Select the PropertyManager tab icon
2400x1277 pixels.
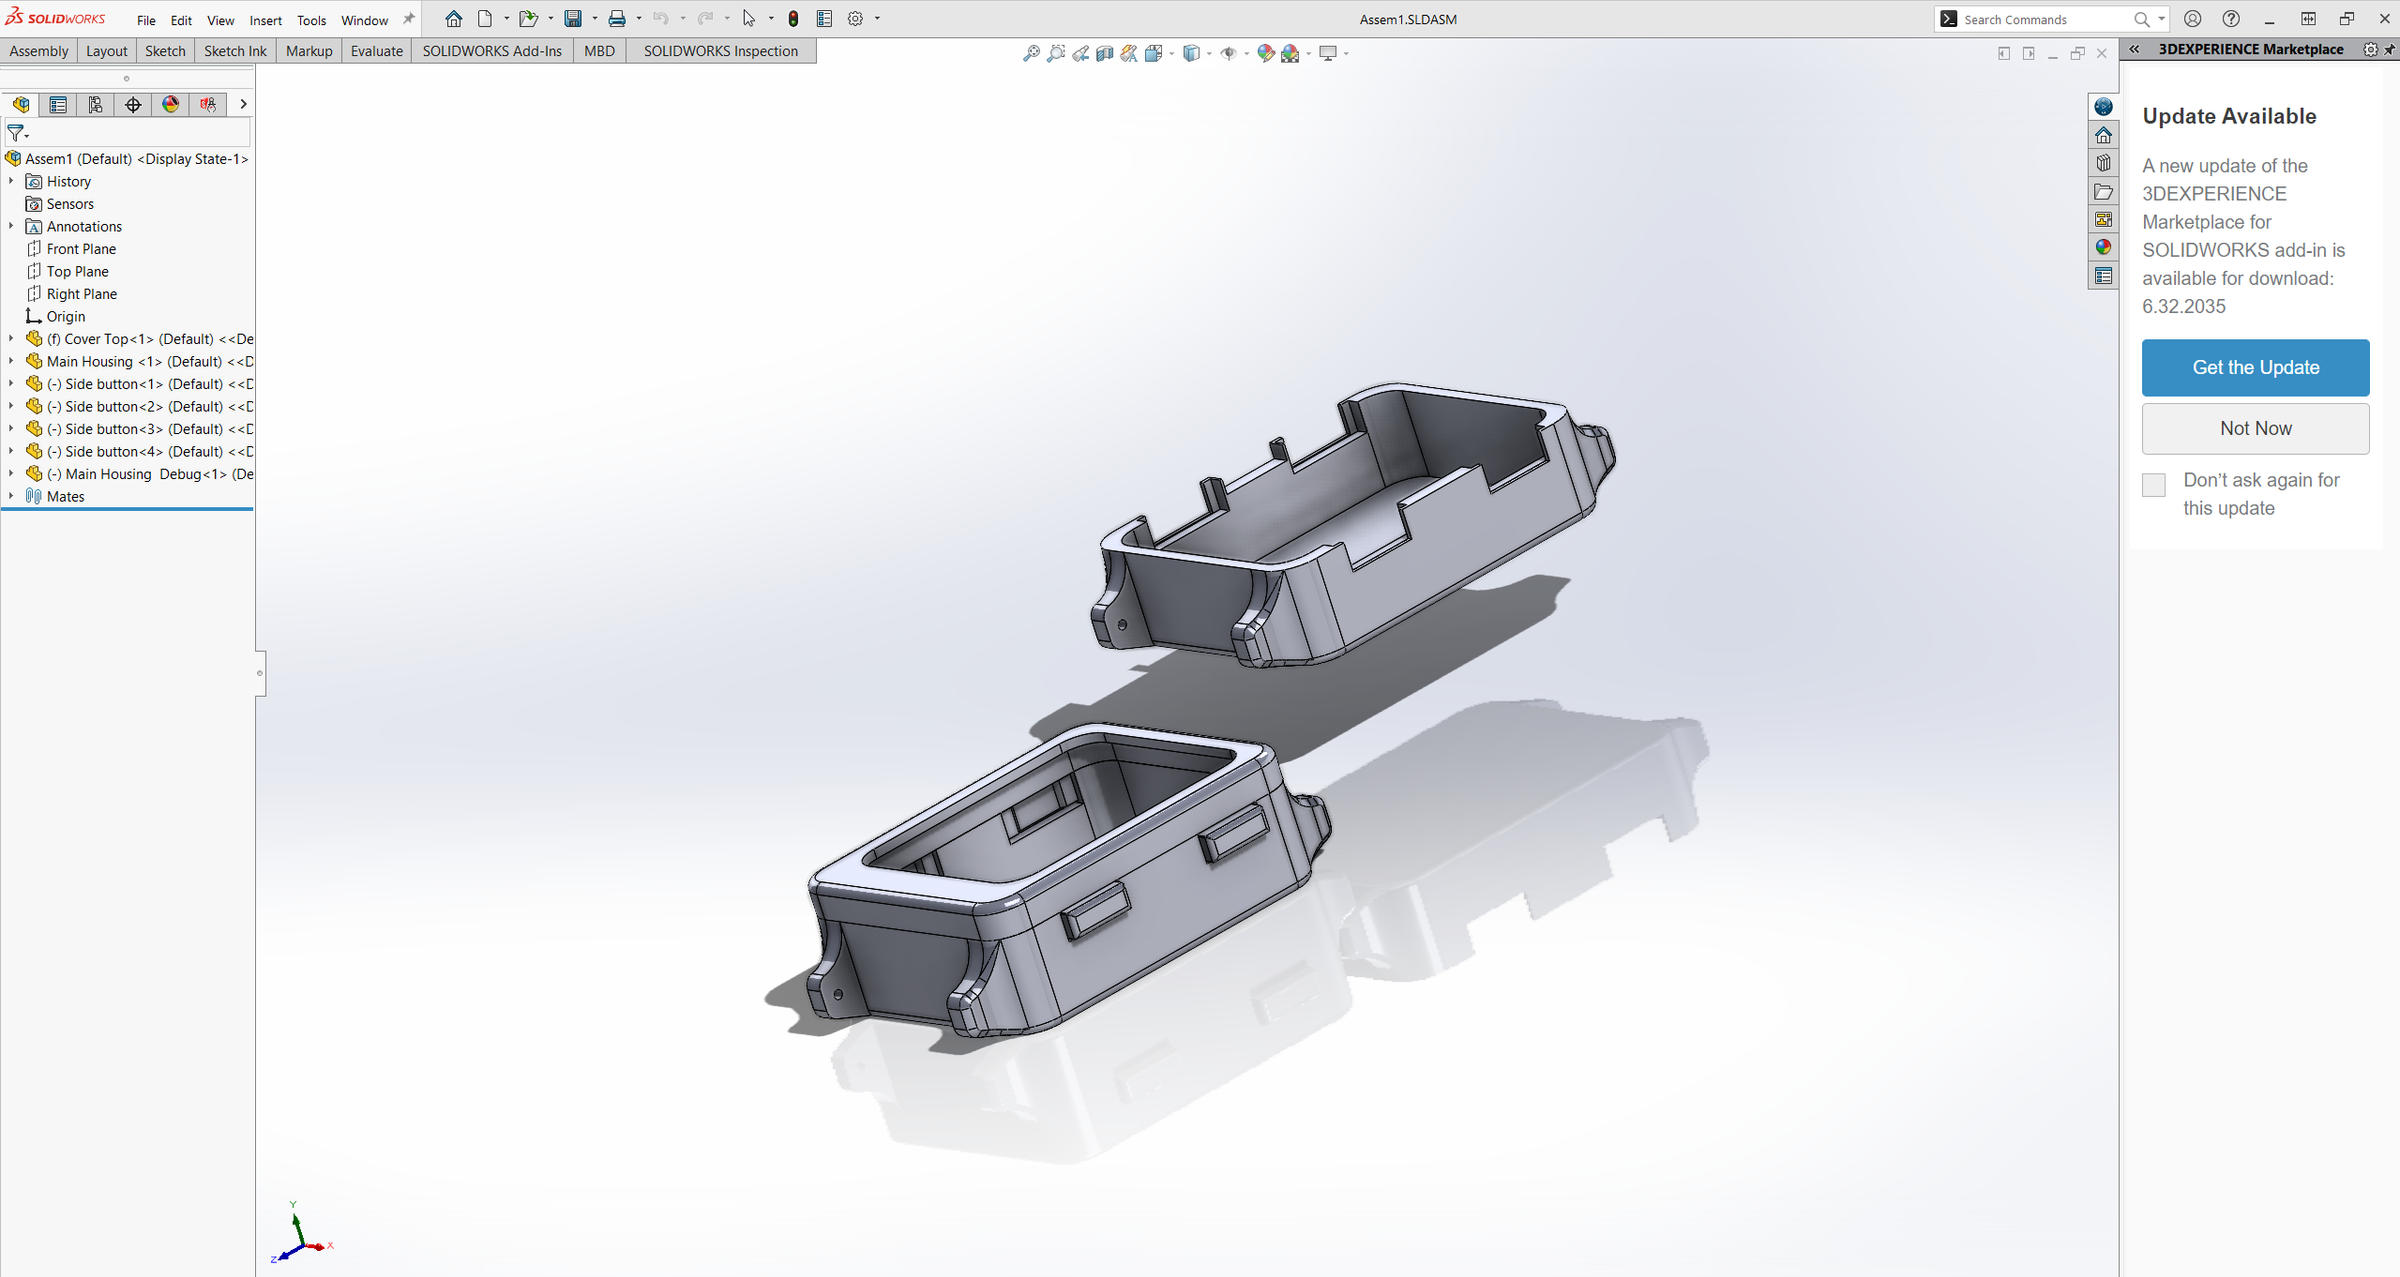59,104
